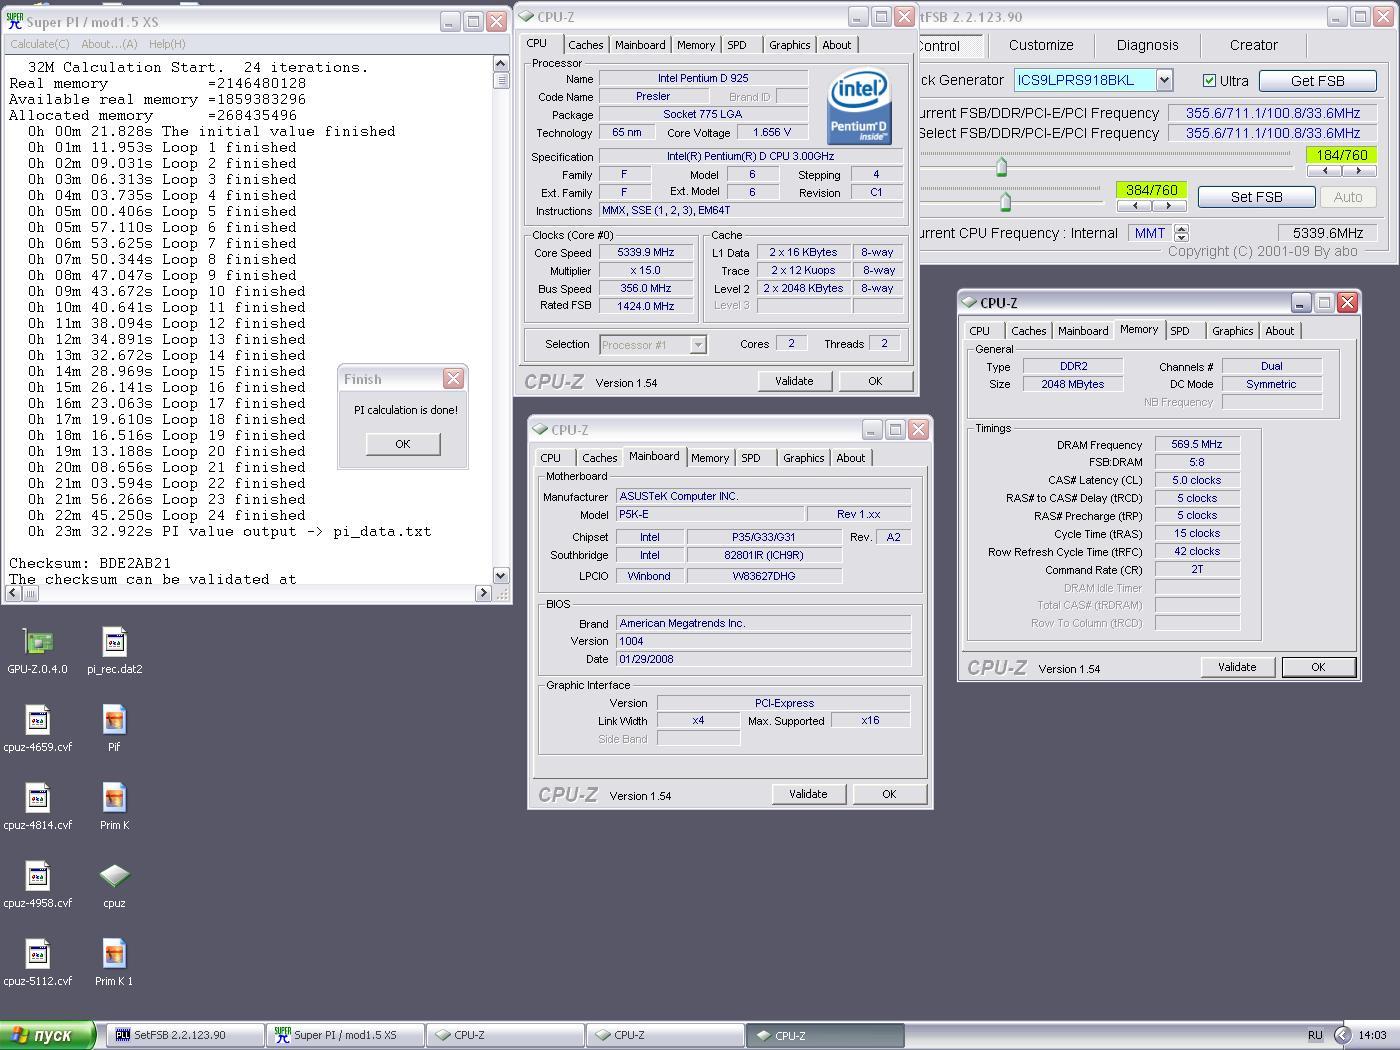Toggle the Ultra checkbox in SetFSB
This screenshot has height=1050, width=1400.
pos(1209,81)
